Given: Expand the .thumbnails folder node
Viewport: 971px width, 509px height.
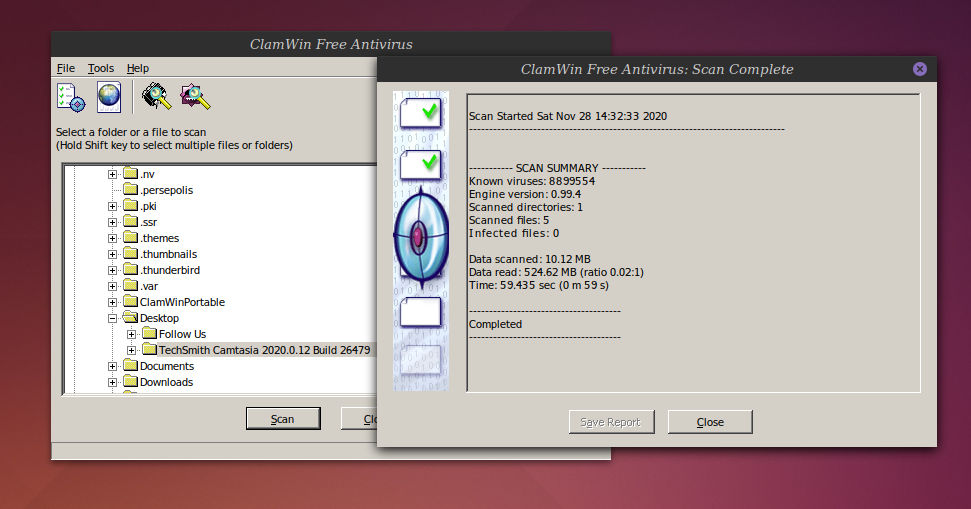Looking at the screenshot, I should (x=112, y=255).
